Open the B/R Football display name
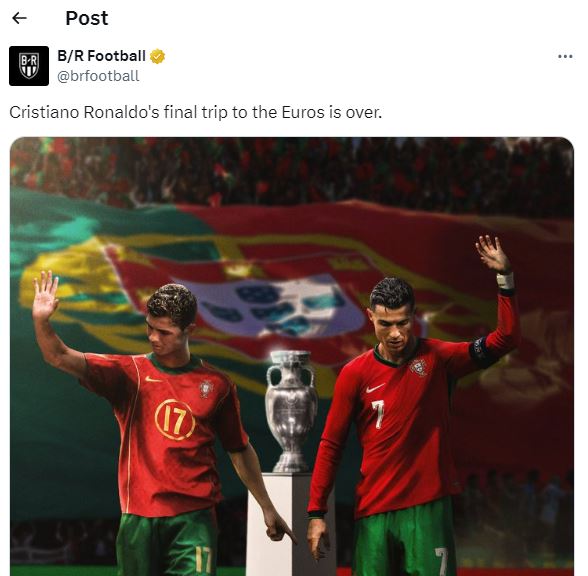This screenshot has width=588, height=576. point(101,56)
